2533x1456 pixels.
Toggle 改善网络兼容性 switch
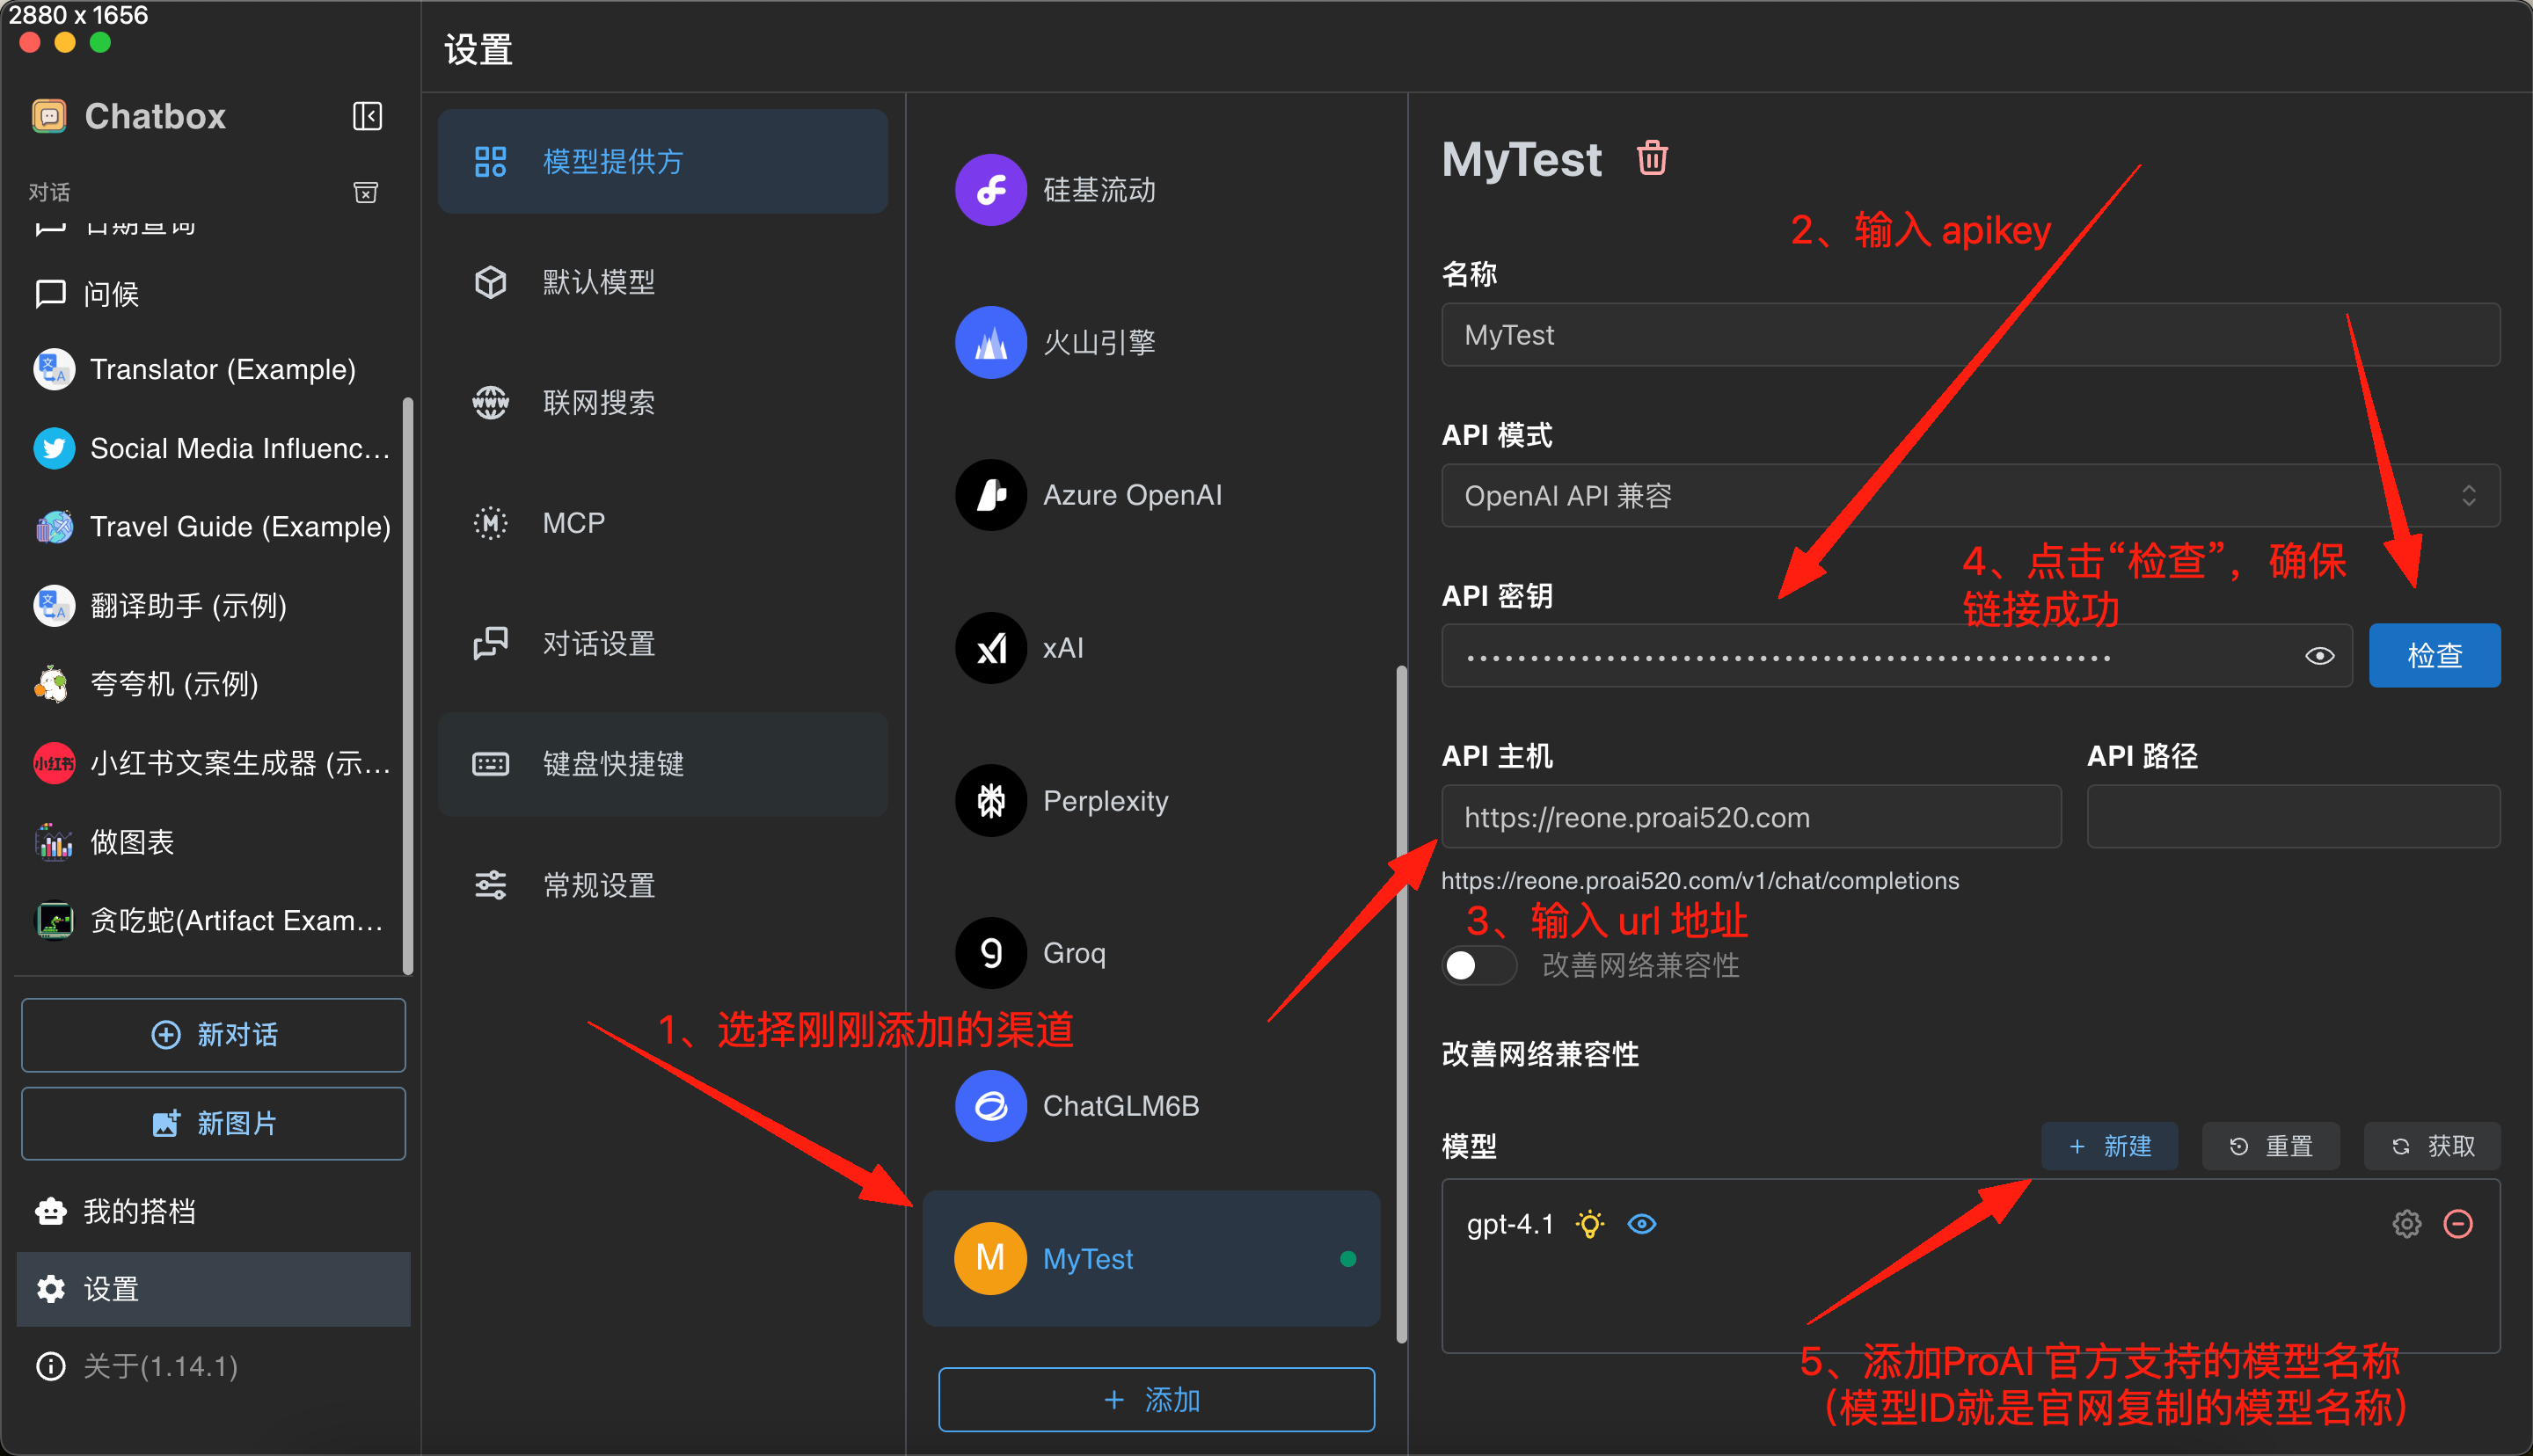click(x=1479, y=966)
